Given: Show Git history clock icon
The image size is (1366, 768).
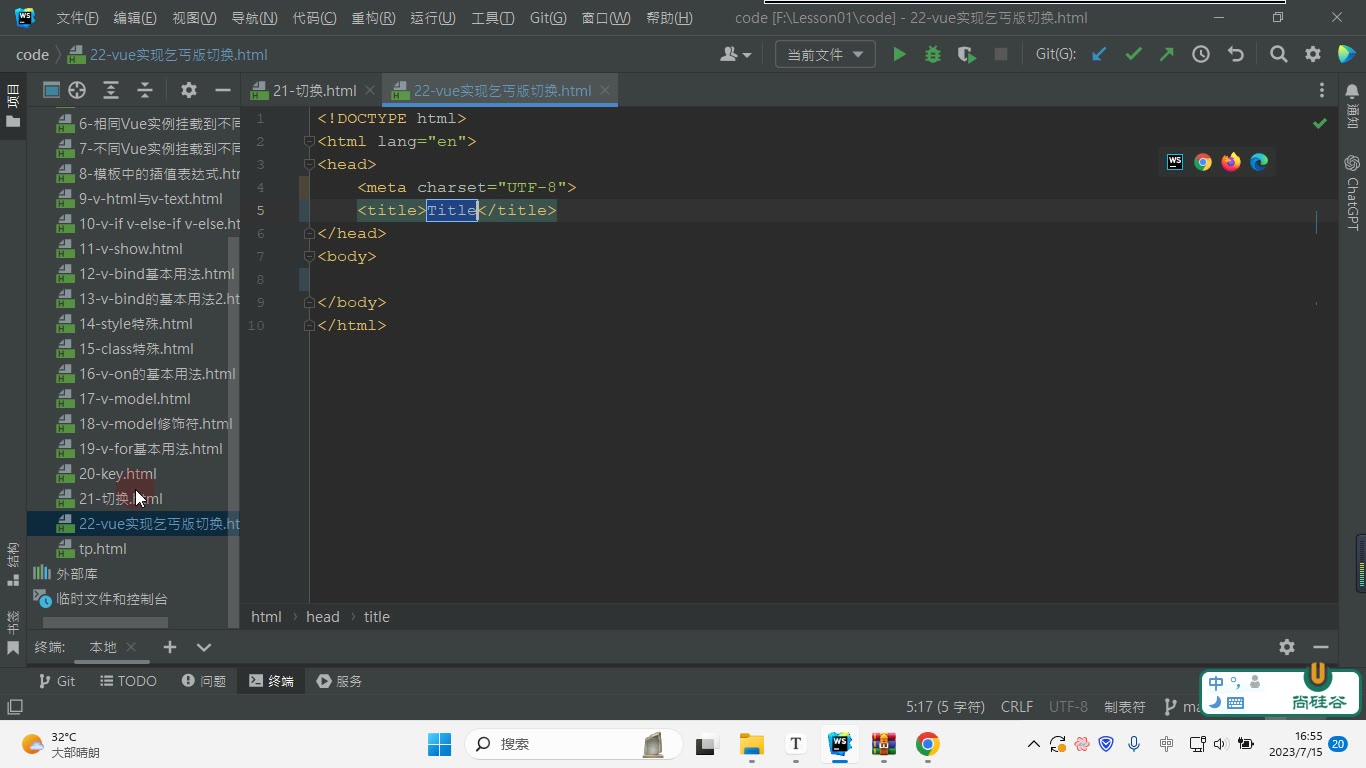Looking at the screenshot, I should [x=1201, y=55].
